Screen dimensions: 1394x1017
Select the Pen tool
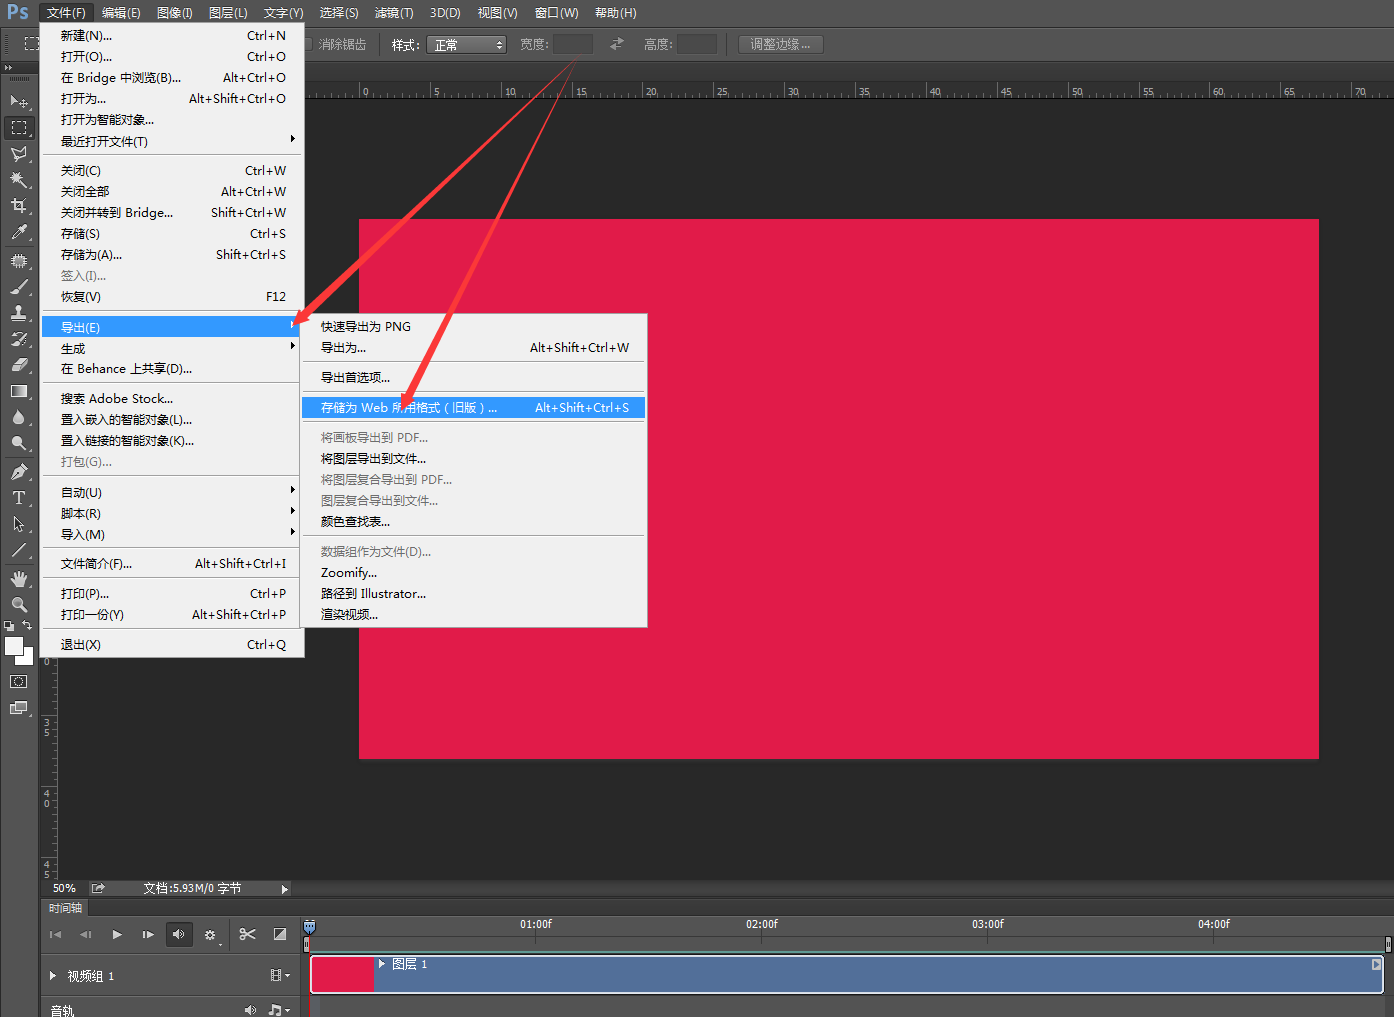(19, 472)
